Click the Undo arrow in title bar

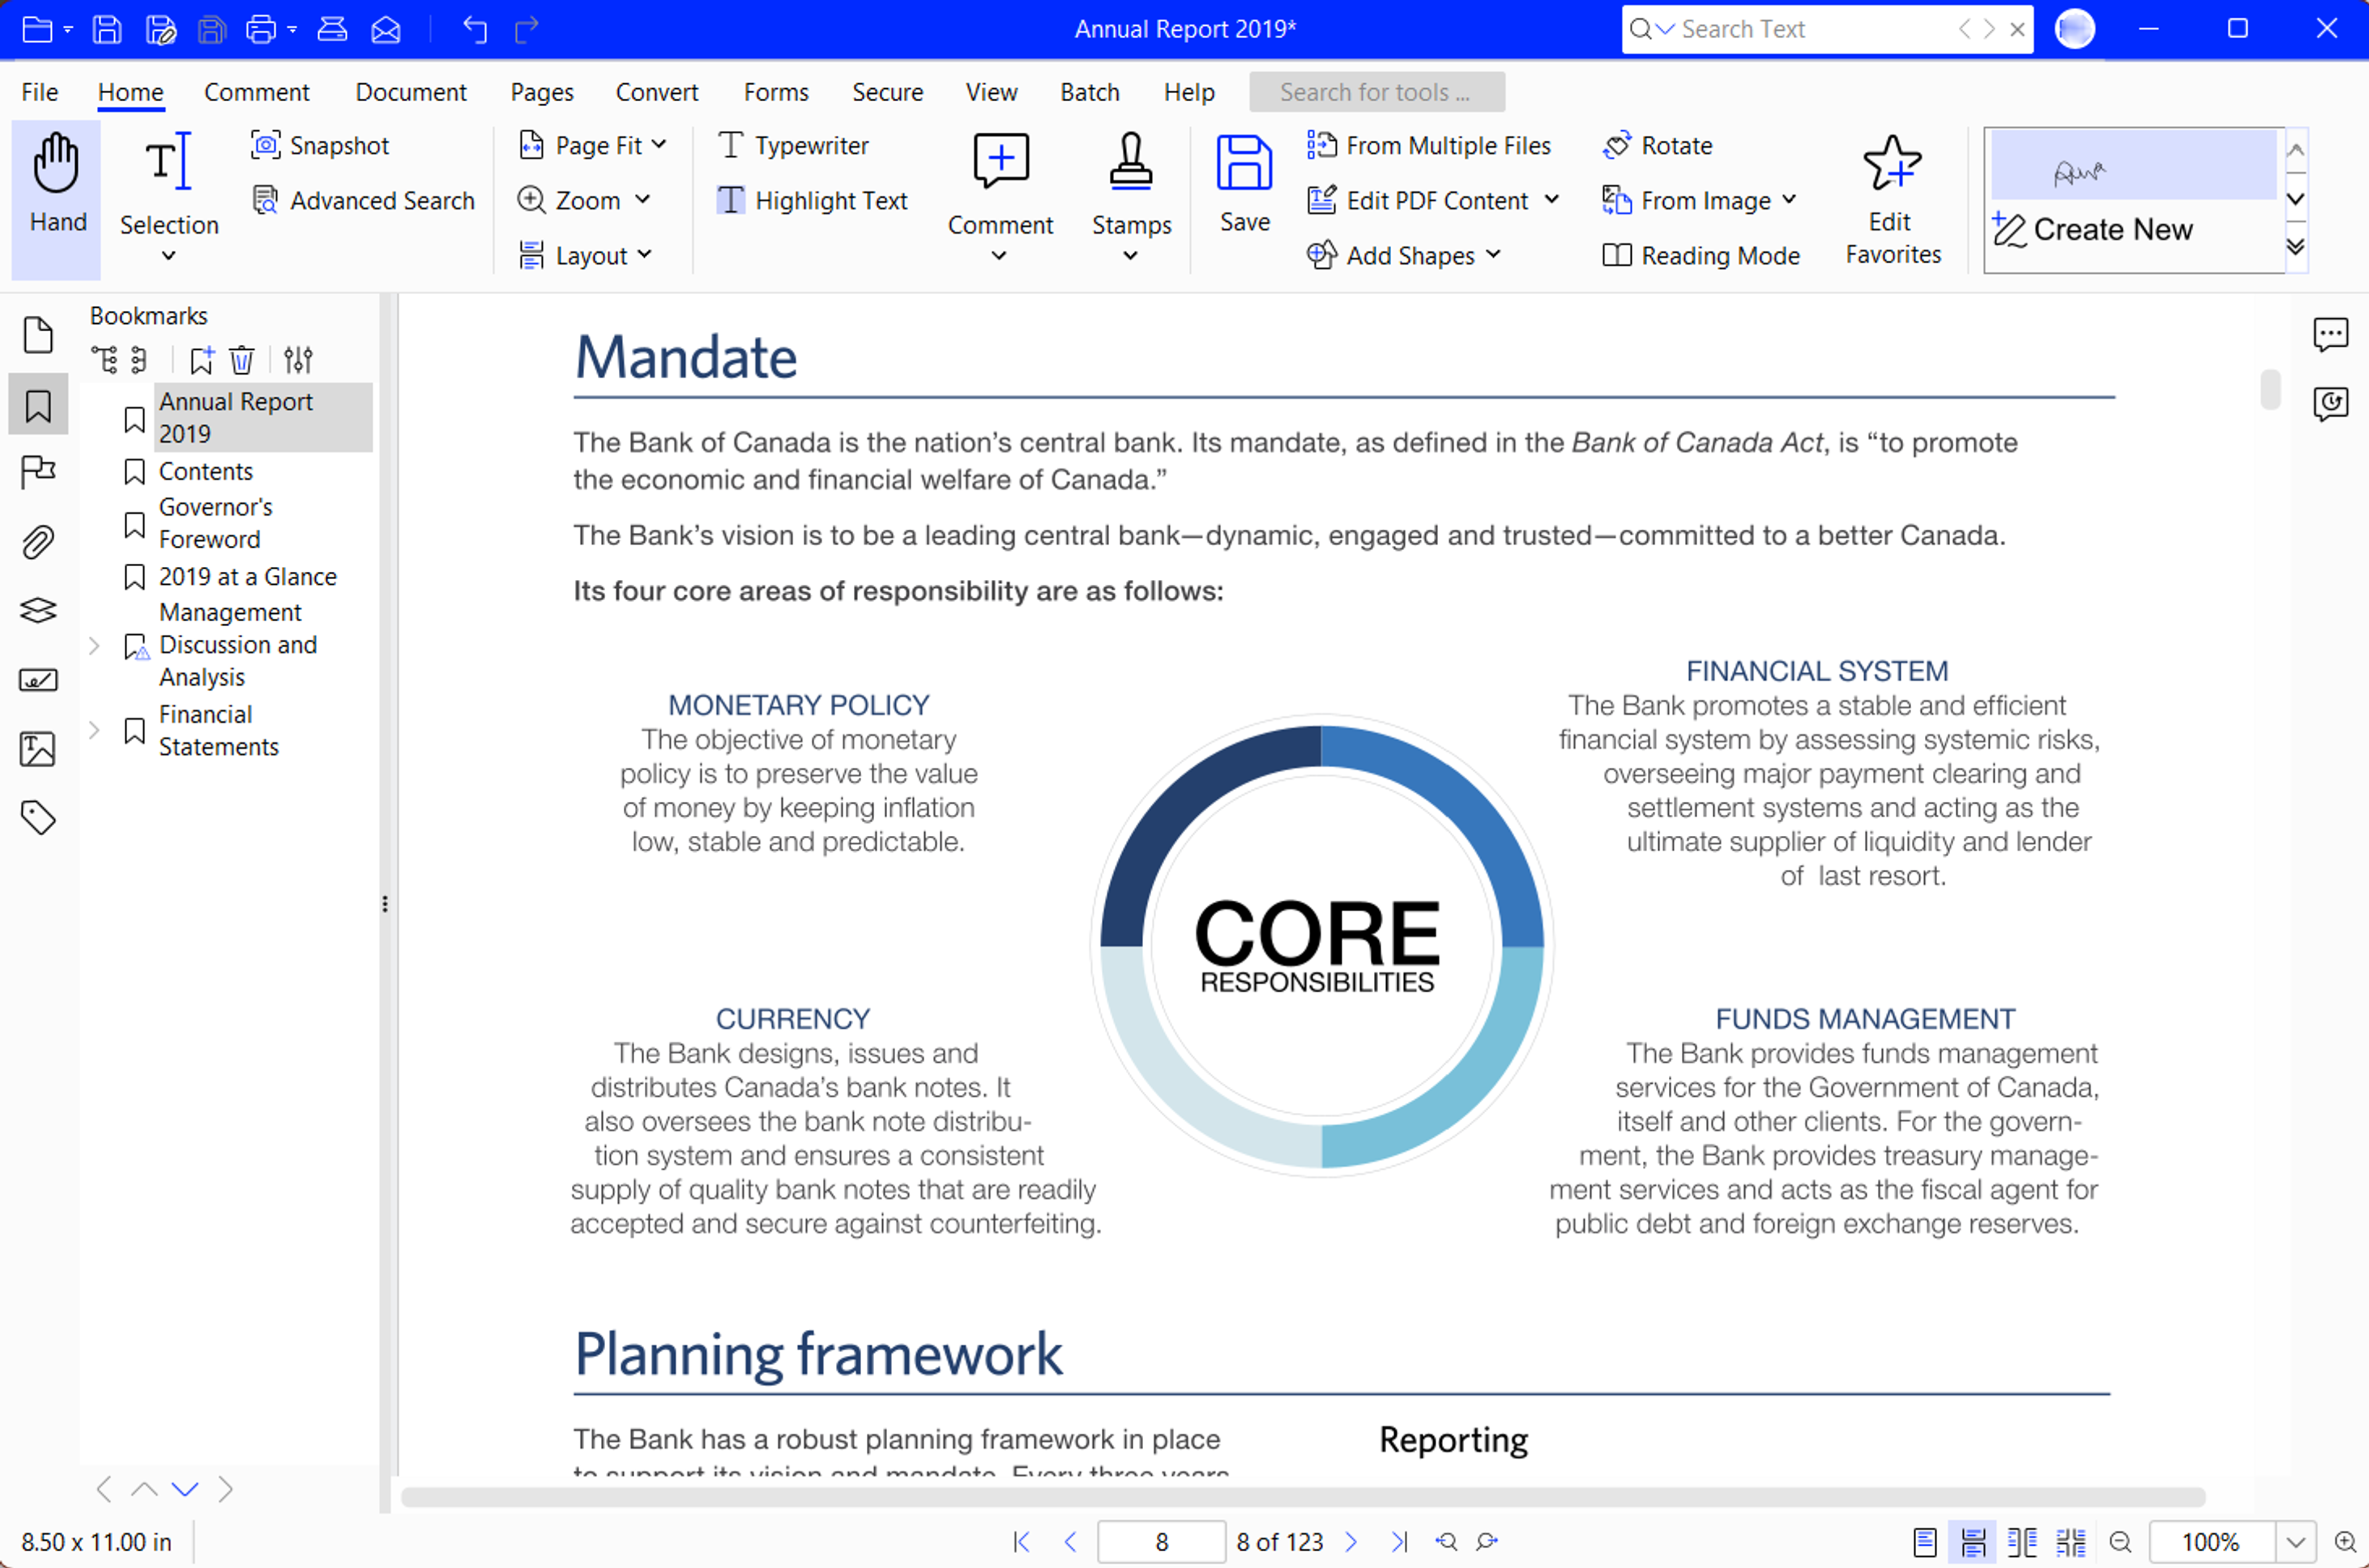tap(475, 29)
